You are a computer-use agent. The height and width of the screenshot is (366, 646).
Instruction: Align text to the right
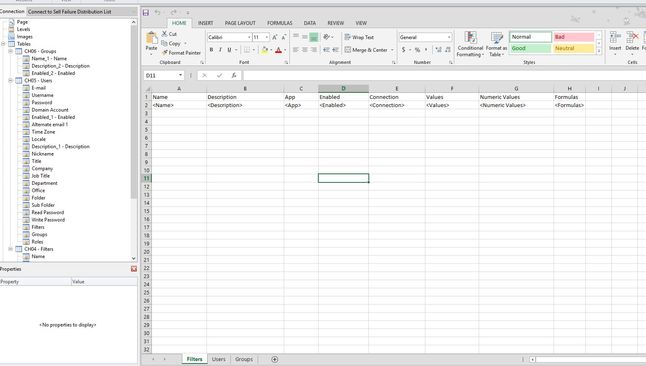314,50
